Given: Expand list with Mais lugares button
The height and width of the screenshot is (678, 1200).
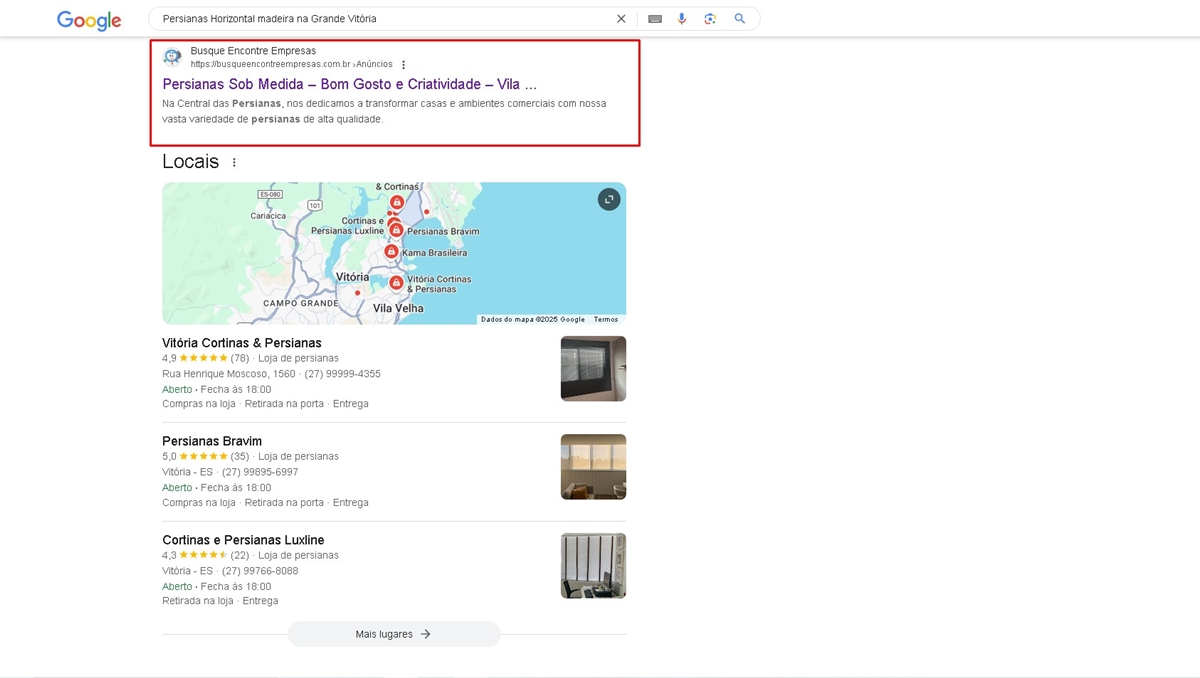Looking at the screenshot, I should 394,634.
